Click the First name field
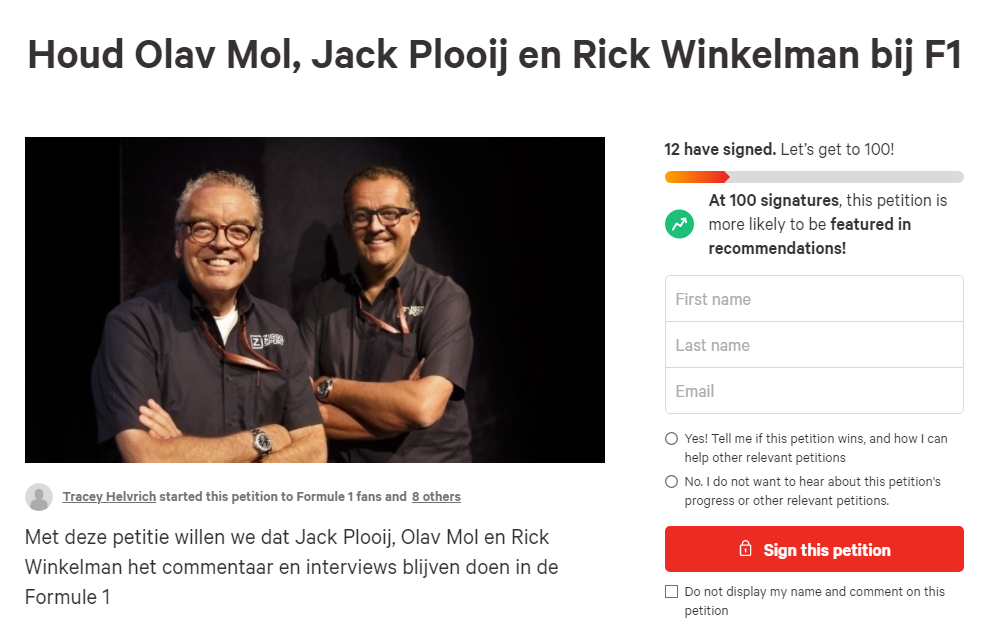Screen dimensions: 989x631 [x=814, y=299]
